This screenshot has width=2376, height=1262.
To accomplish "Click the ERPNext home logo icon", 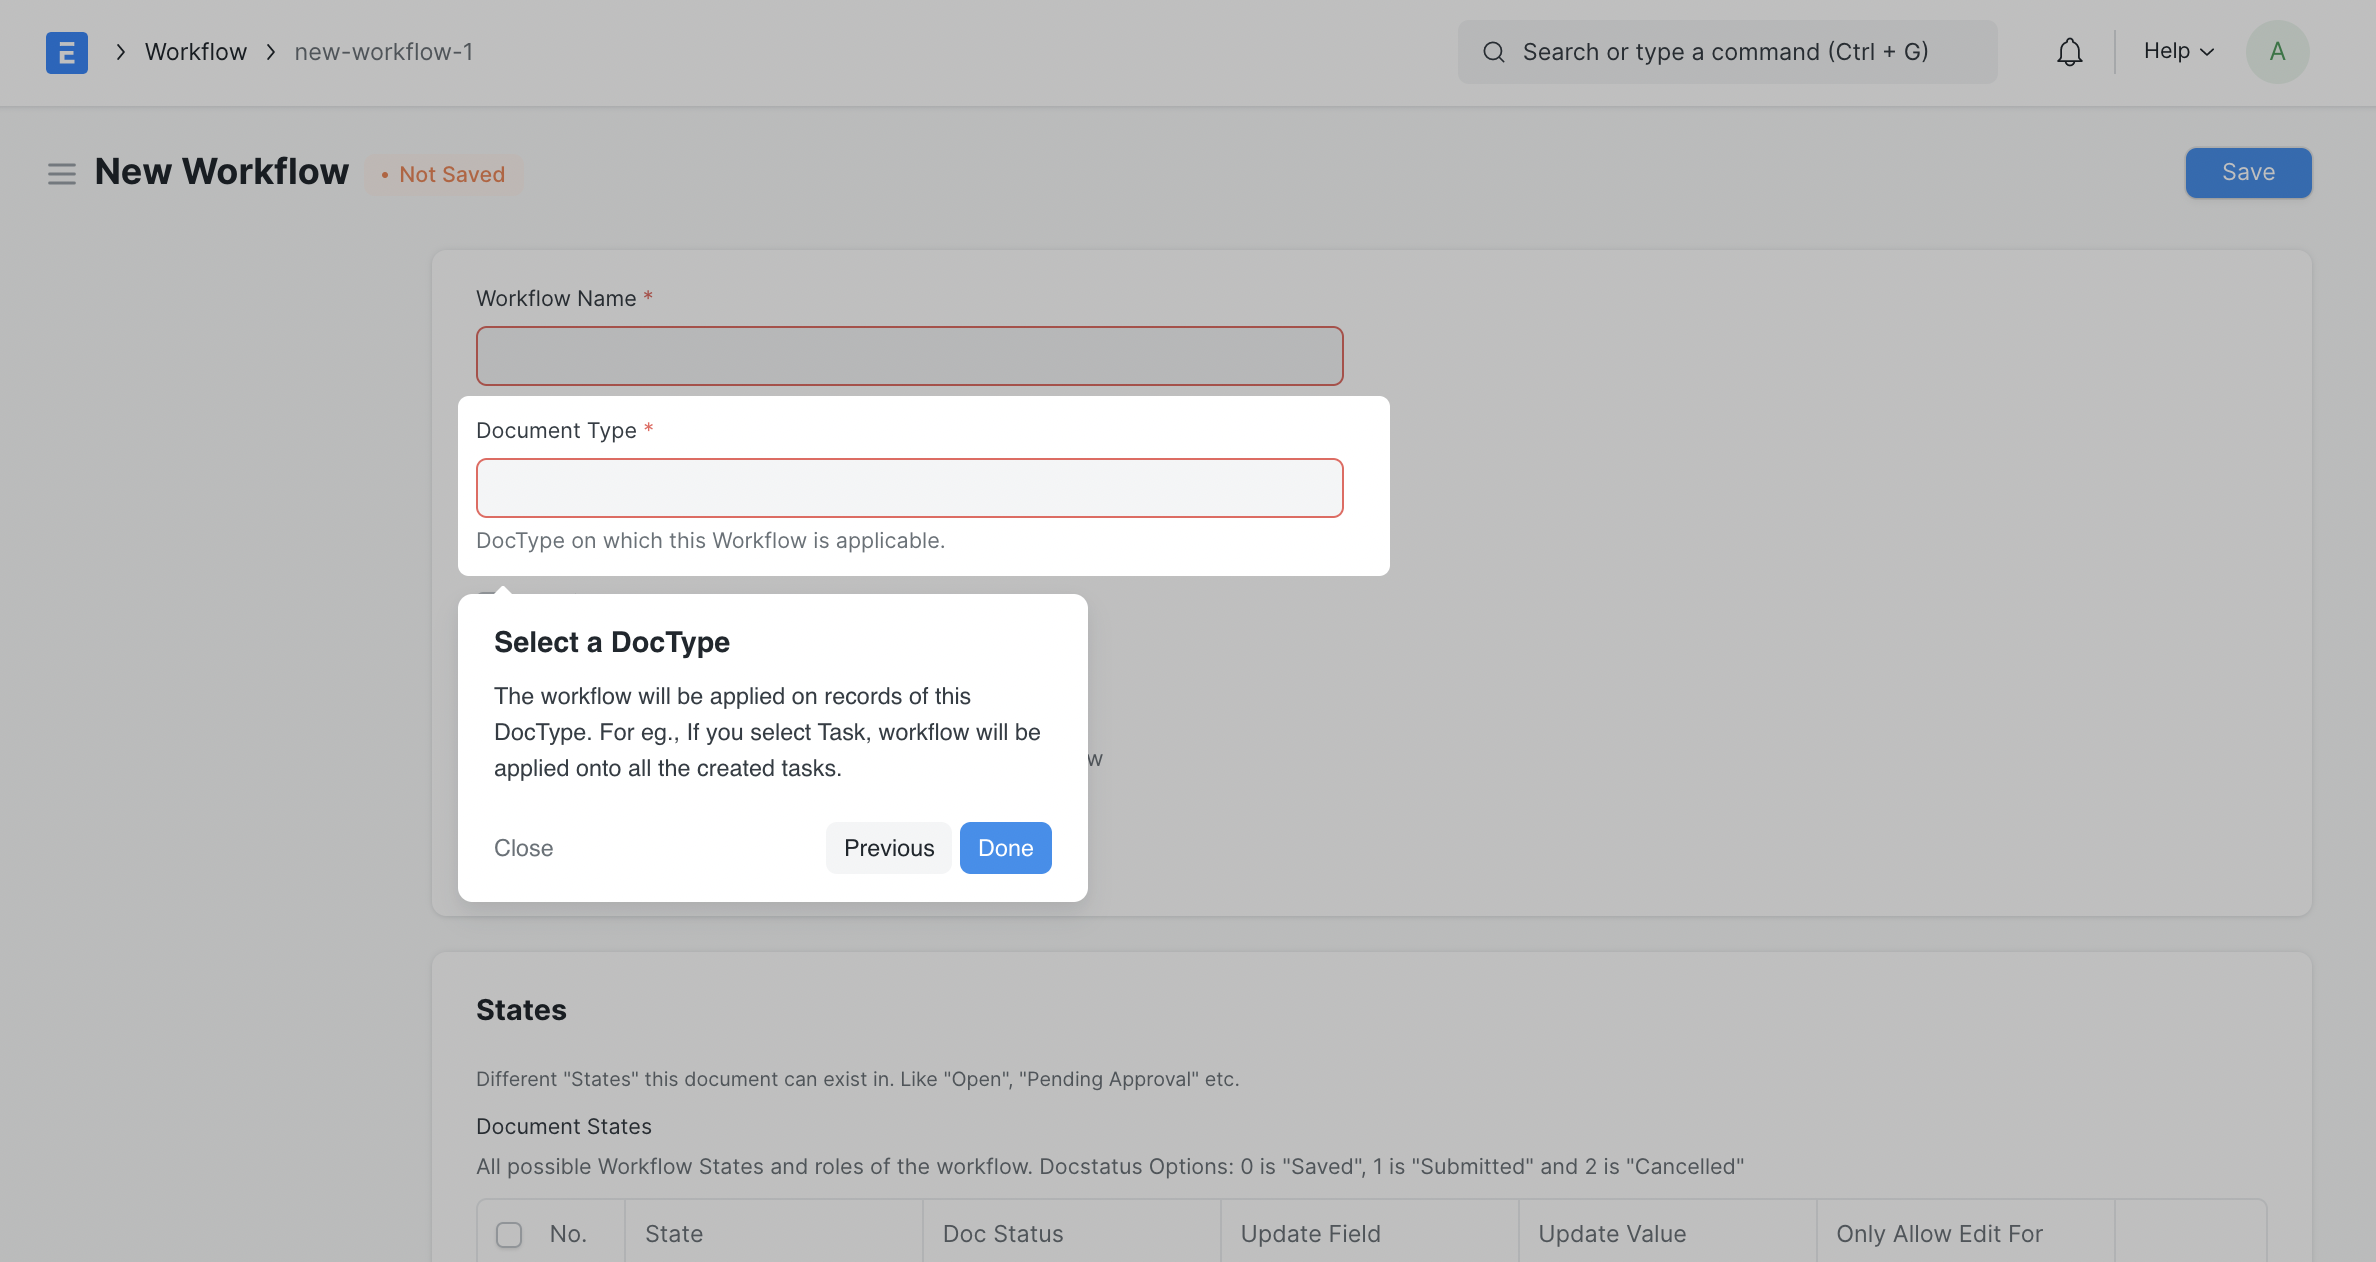I will point(67,52).
